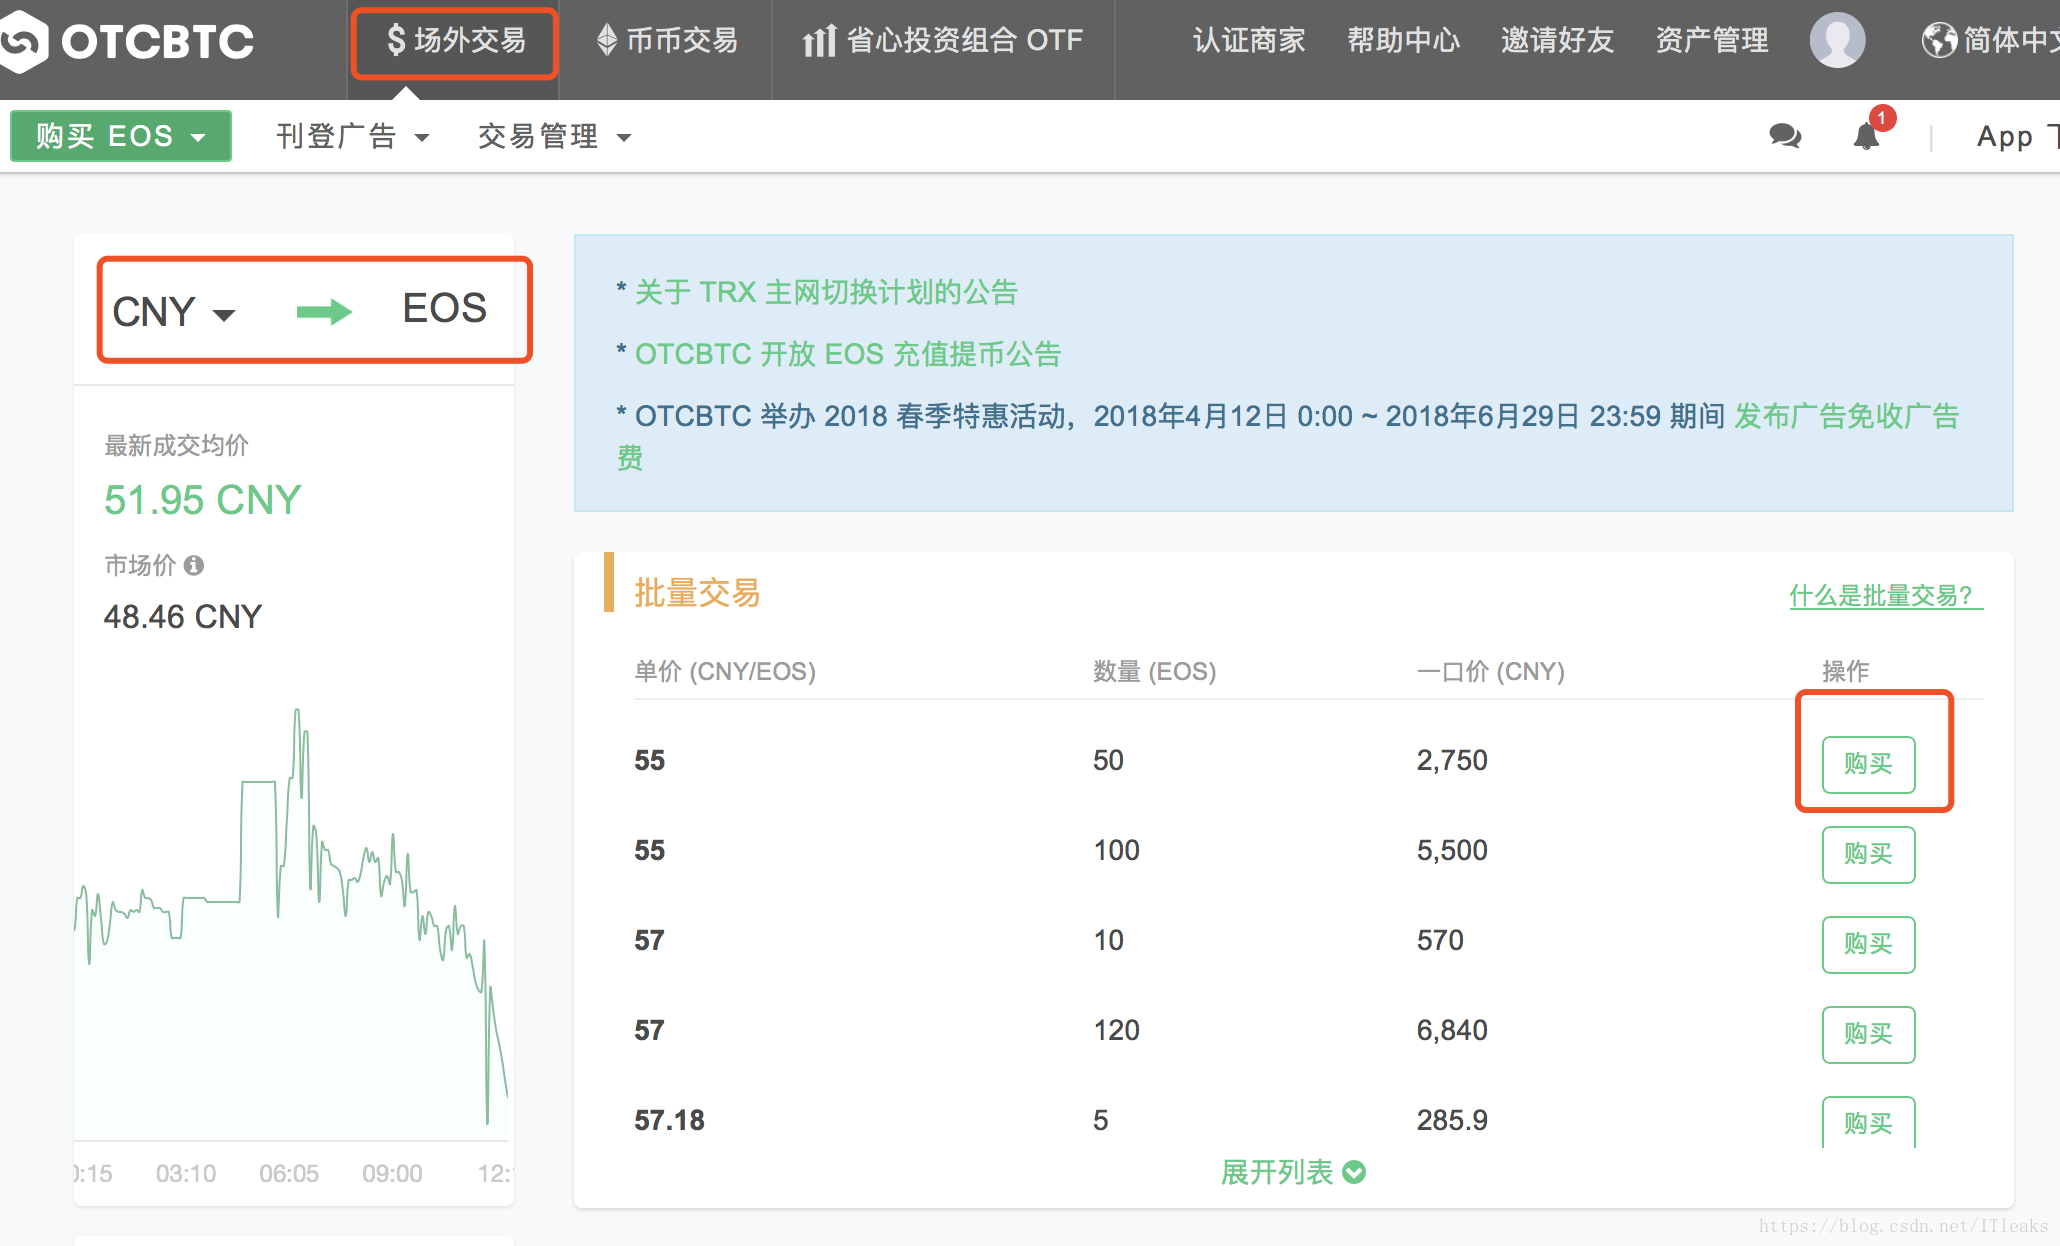Click the 5,500 total price cell
This screenshot has height=1246, width=2060.
(x=1452, y=850)
